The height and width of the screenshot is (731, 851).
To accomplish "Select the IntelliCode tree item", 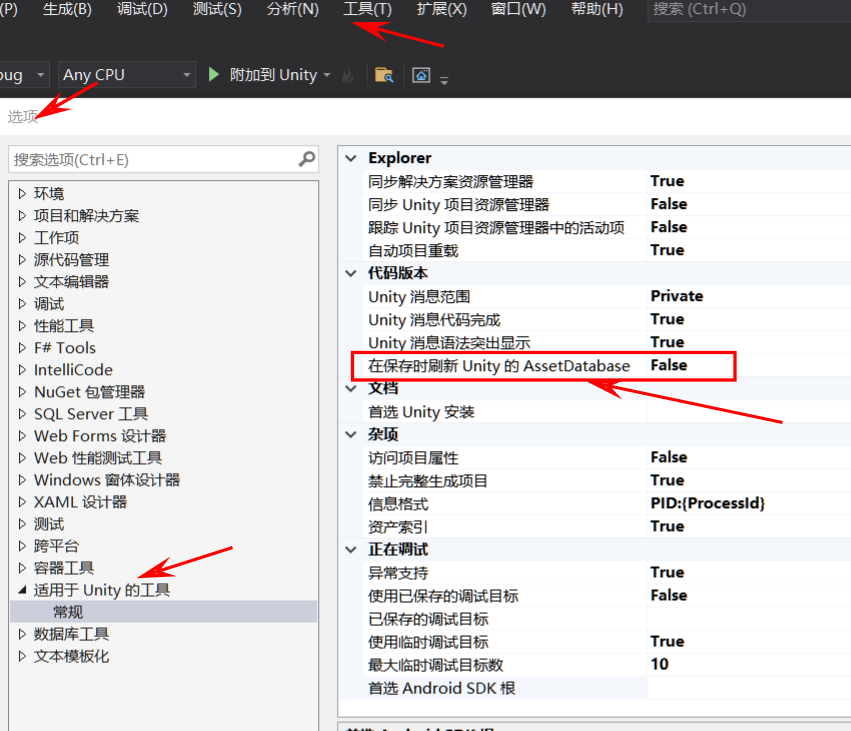I will (x=73, y=370).
